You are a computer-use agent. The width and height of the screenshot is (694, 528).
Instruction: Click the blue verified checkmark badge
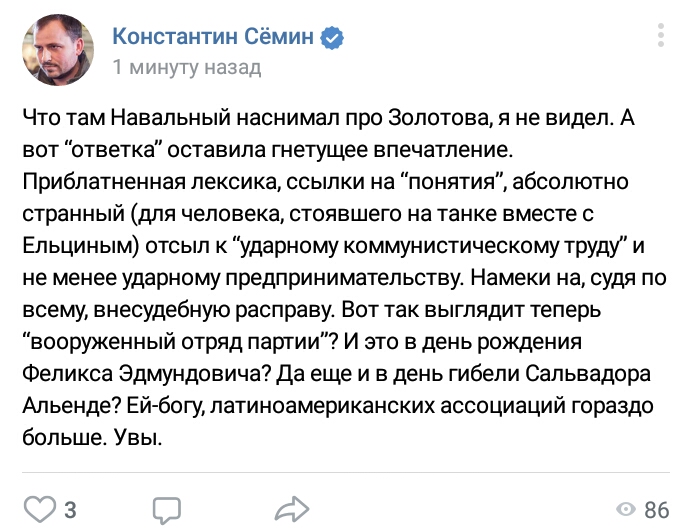pyautogui.click(x=332, y=37)
